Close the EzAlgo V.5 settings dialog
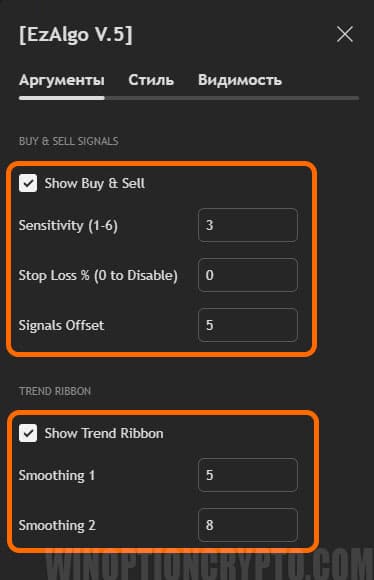Image resolution: width=374 pixels, height=580 pixels. pyautogui.click(x=345, y=34)
